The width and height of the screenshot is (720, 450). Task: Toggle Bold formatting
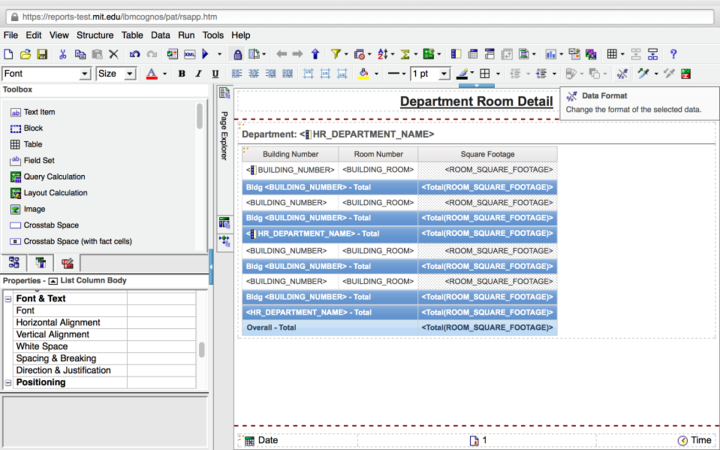tap(182, 74)
